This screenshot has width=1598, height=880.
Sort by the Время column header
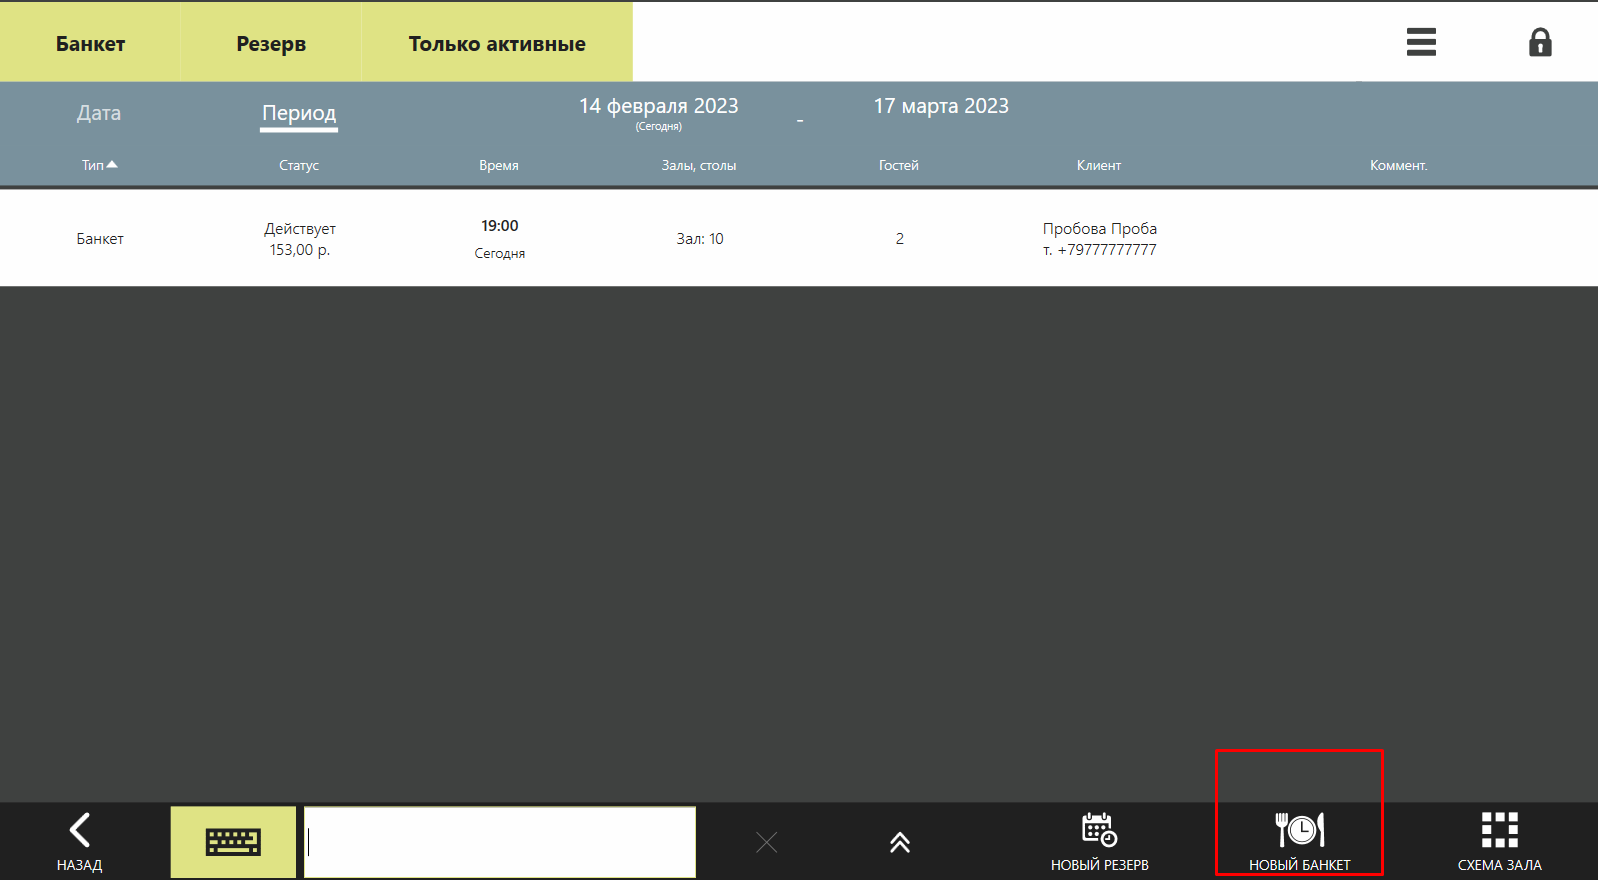click(499, 165)
